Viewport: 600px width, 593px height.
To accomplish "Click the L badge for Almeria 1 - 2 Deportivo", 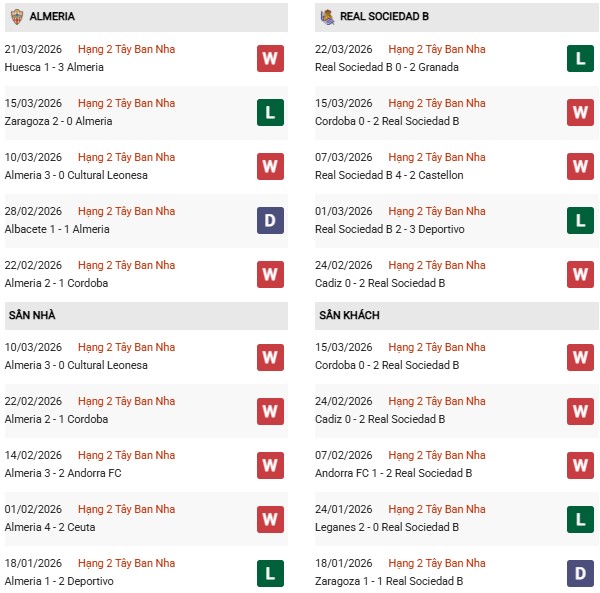I will (270, 573).
